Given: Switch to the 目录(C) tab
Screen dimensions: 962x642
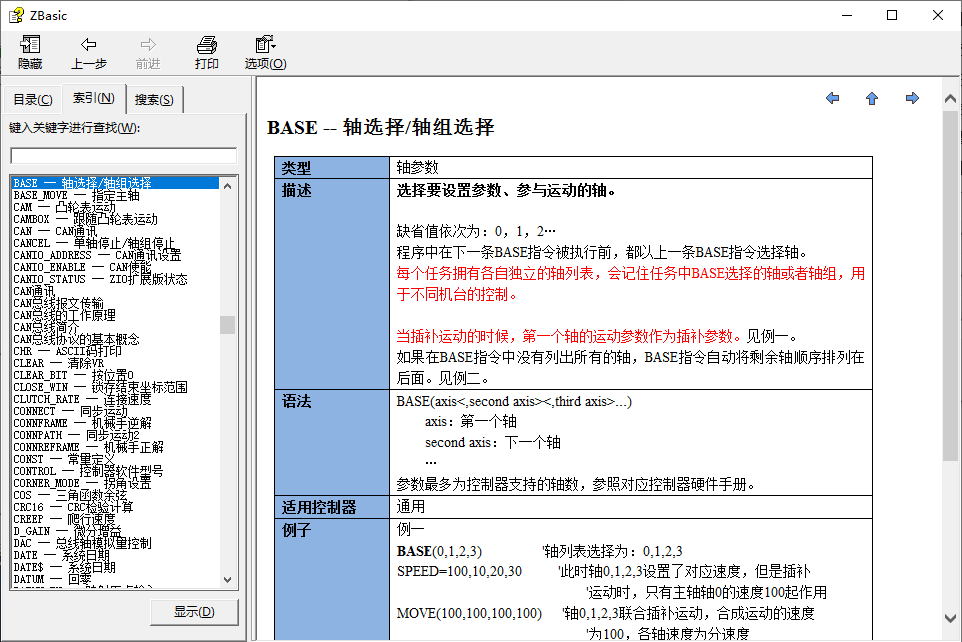Looking at the screenshot, I should [33, 99].
